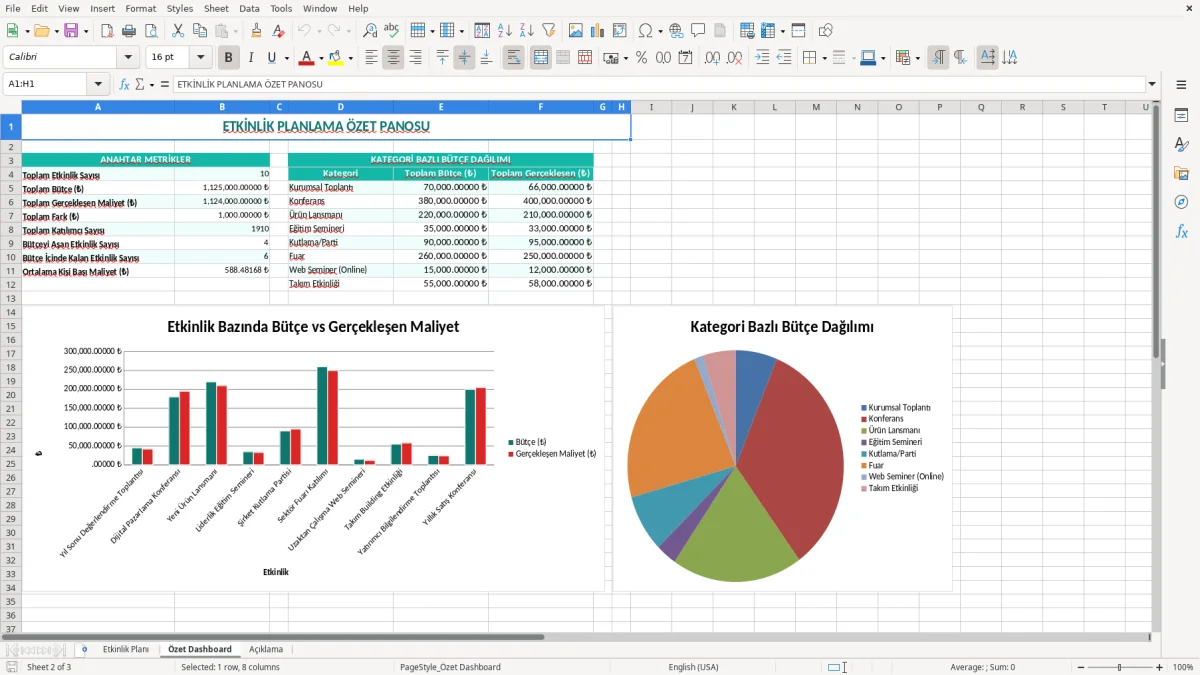This screenshot has height=675, width=1200.
Task: Toggle Wrap Text
Action: (x=513, y=58)
